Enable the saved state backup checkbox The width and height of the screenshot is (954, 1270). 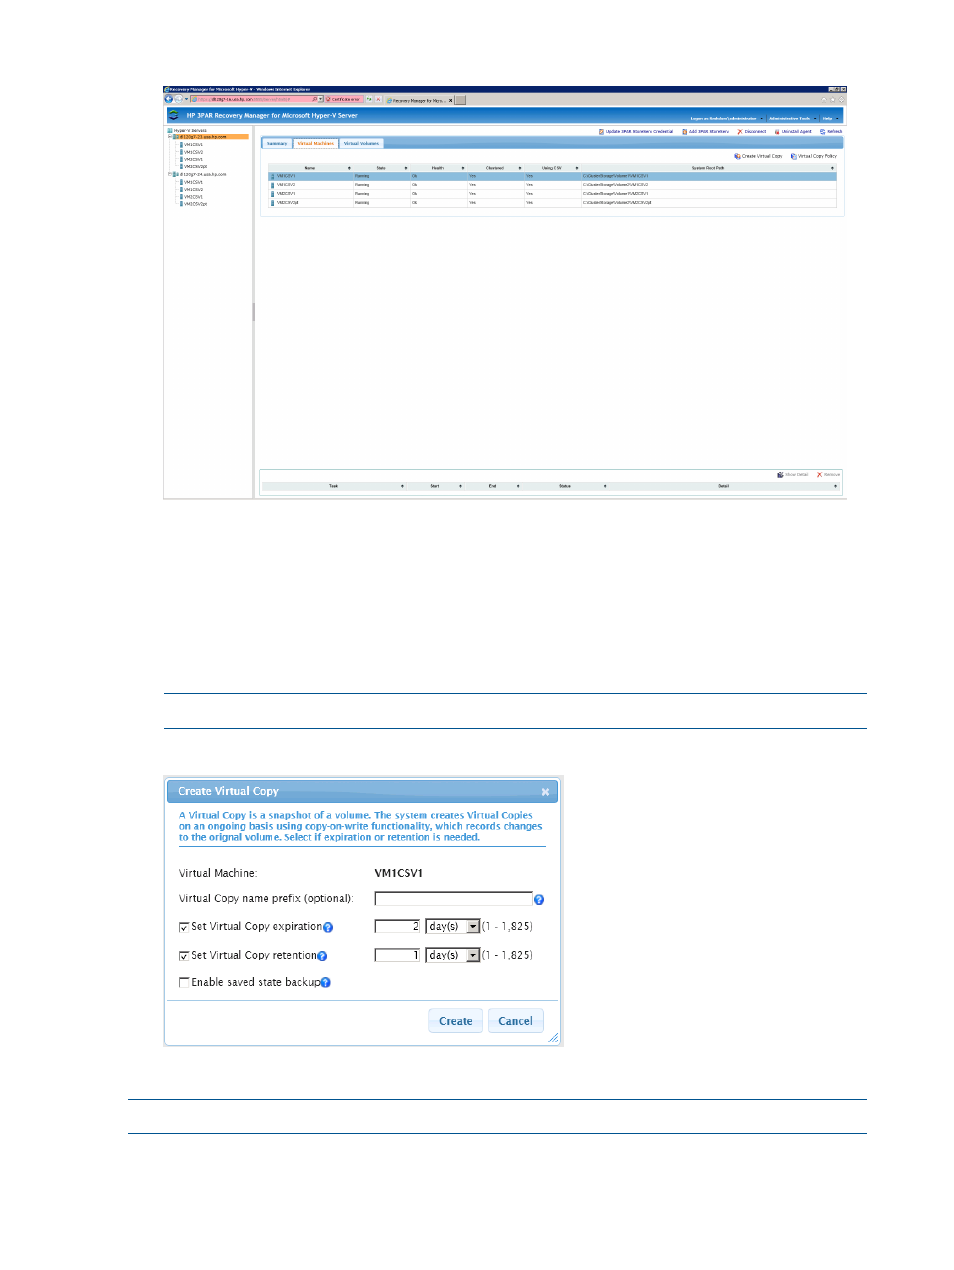tap(184, 983)
